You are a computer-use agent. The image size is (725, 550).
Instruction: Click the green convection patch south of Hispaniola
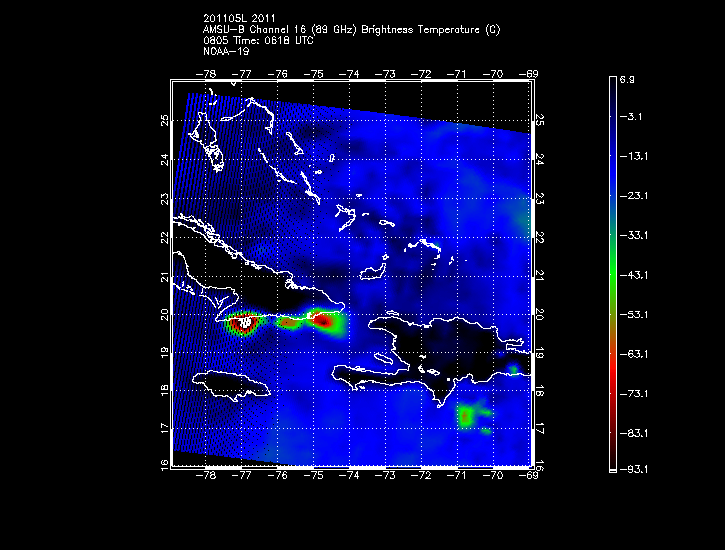pyautogui.click(x=467, y=416)
